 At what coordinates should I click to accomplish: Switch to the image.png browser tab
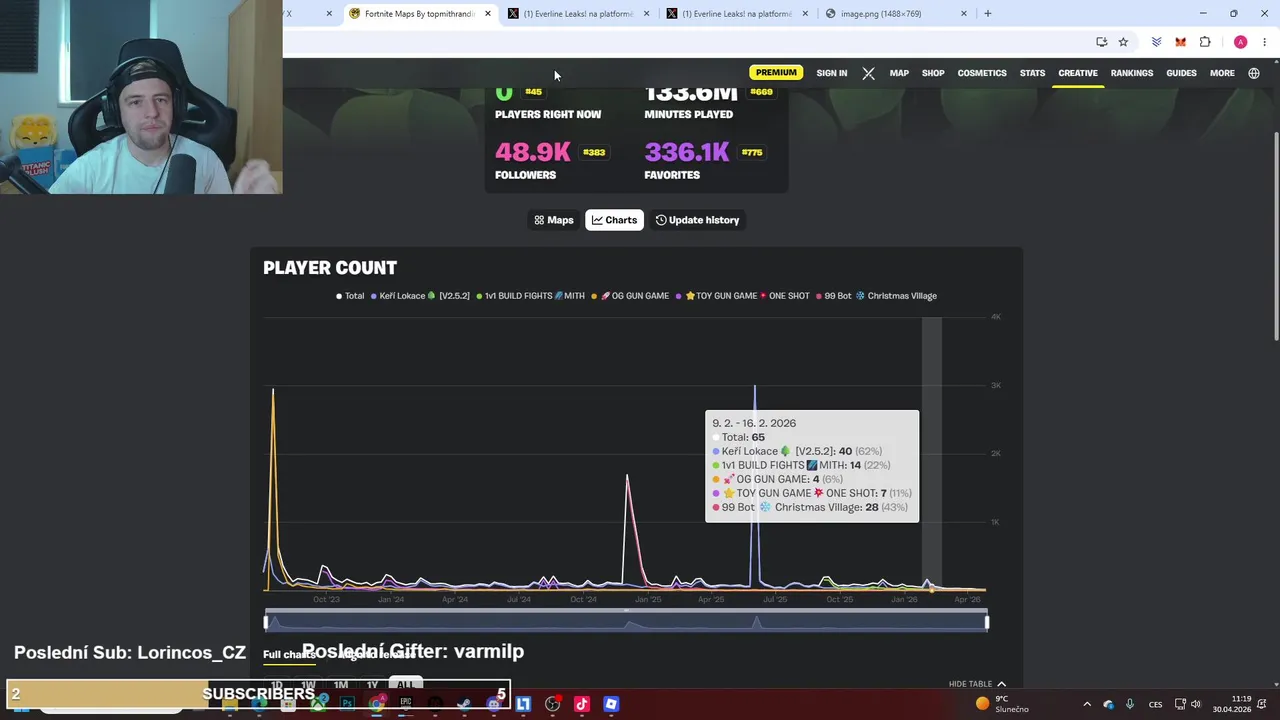(895, 13)
